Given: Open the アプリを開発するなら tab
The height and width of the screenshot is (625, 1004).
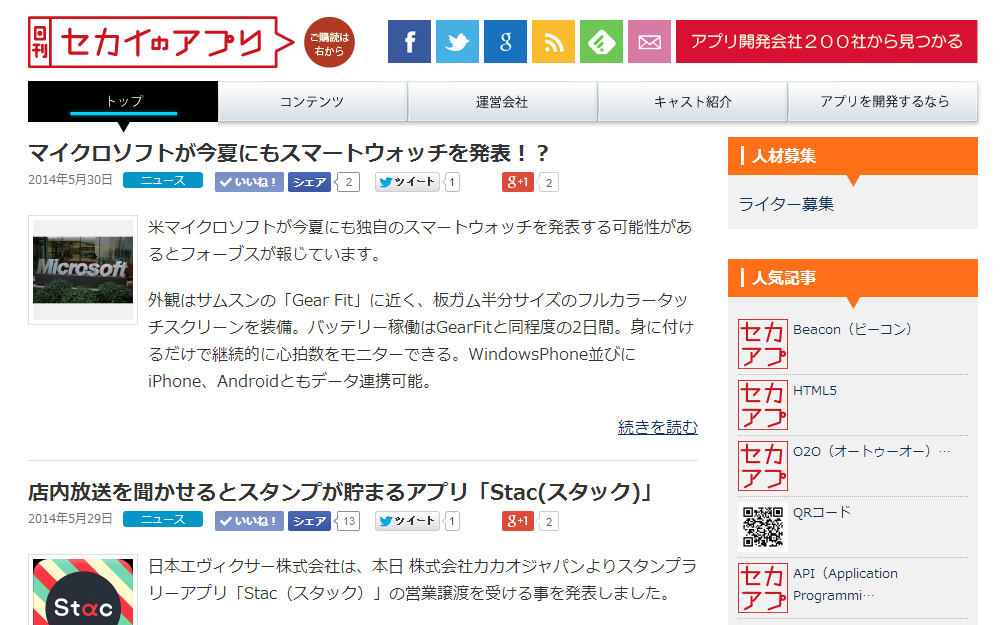Looking at the screenshot, I should point(883,101).
